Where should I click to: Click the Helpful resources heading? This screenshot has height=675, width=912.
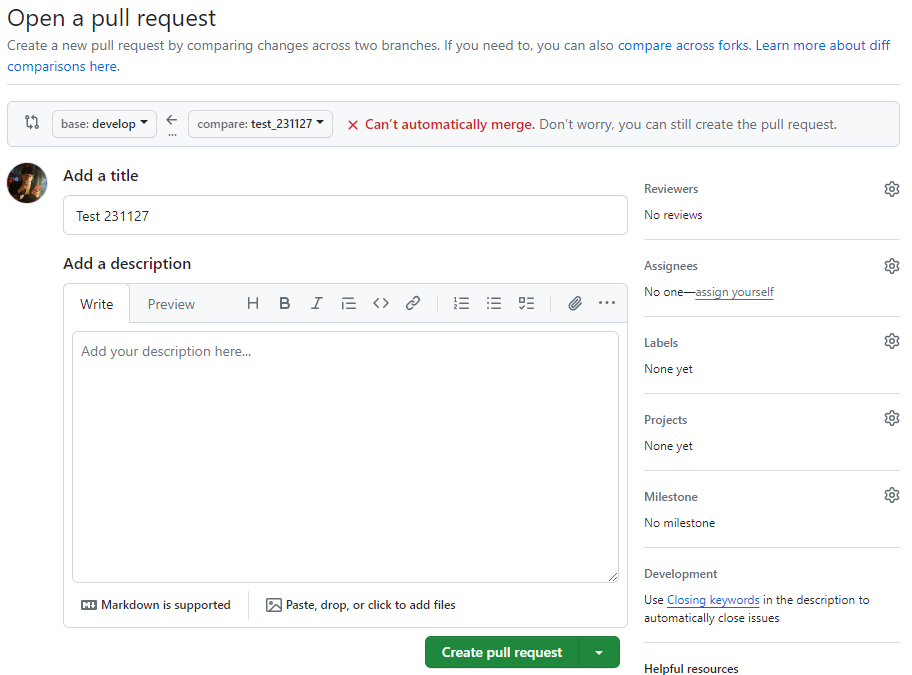point(691,669)
